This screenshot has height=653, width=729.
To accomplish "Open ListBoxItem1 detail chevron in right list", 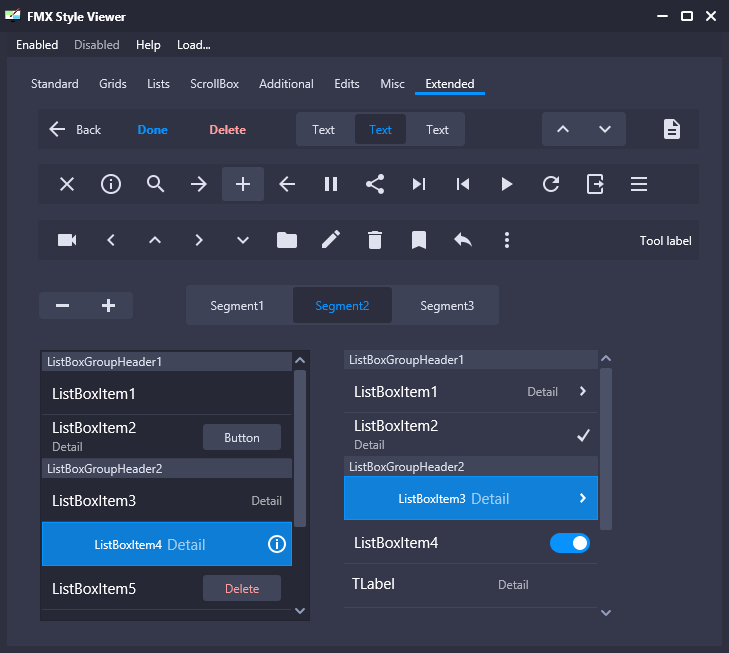I will pos(583,391).
